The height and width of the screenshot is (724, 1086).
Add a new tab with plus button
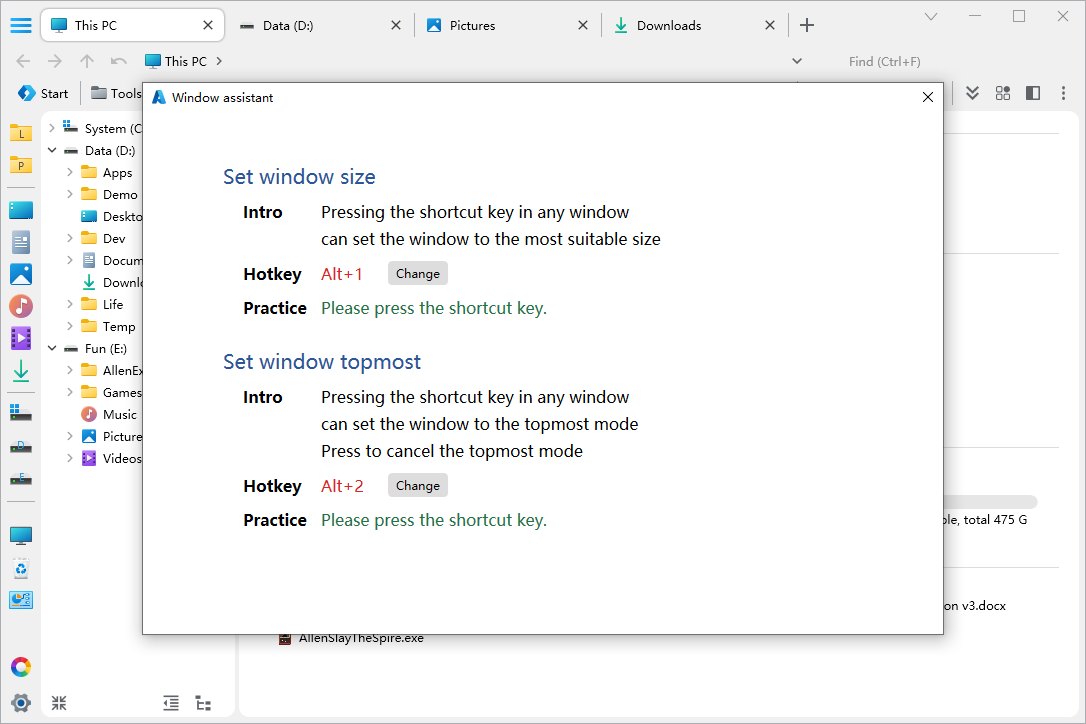click(807, 26)
